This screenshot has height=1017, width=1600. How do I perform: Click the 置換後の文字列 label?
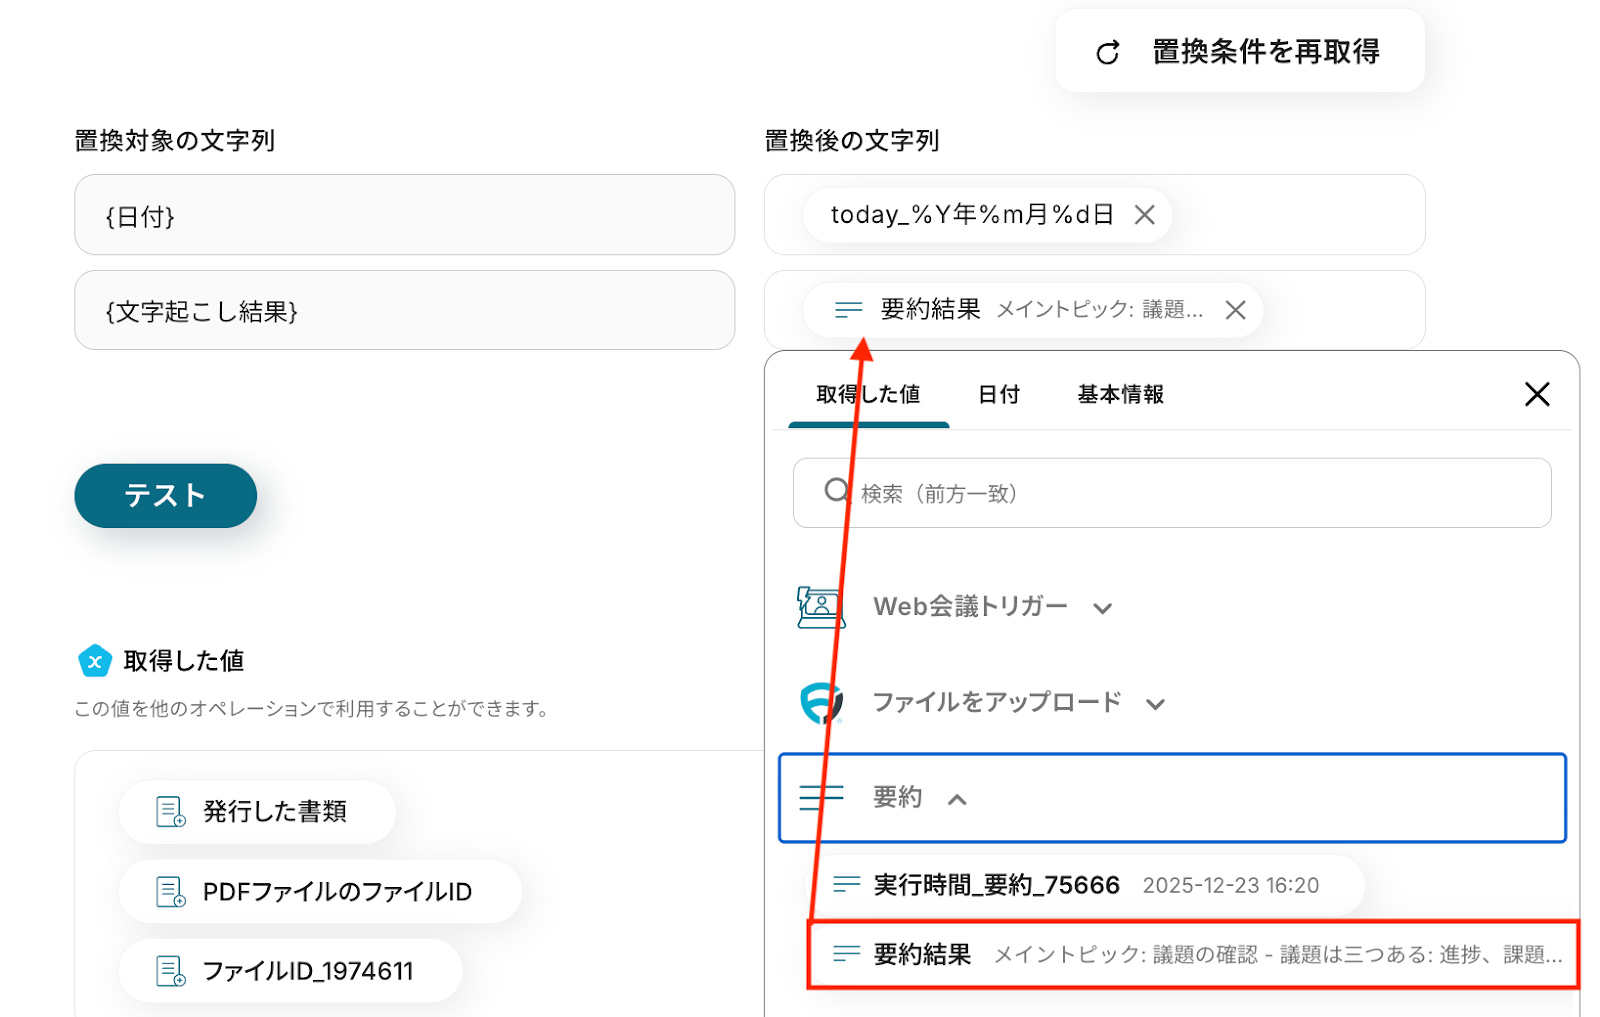tap(852, 141)
